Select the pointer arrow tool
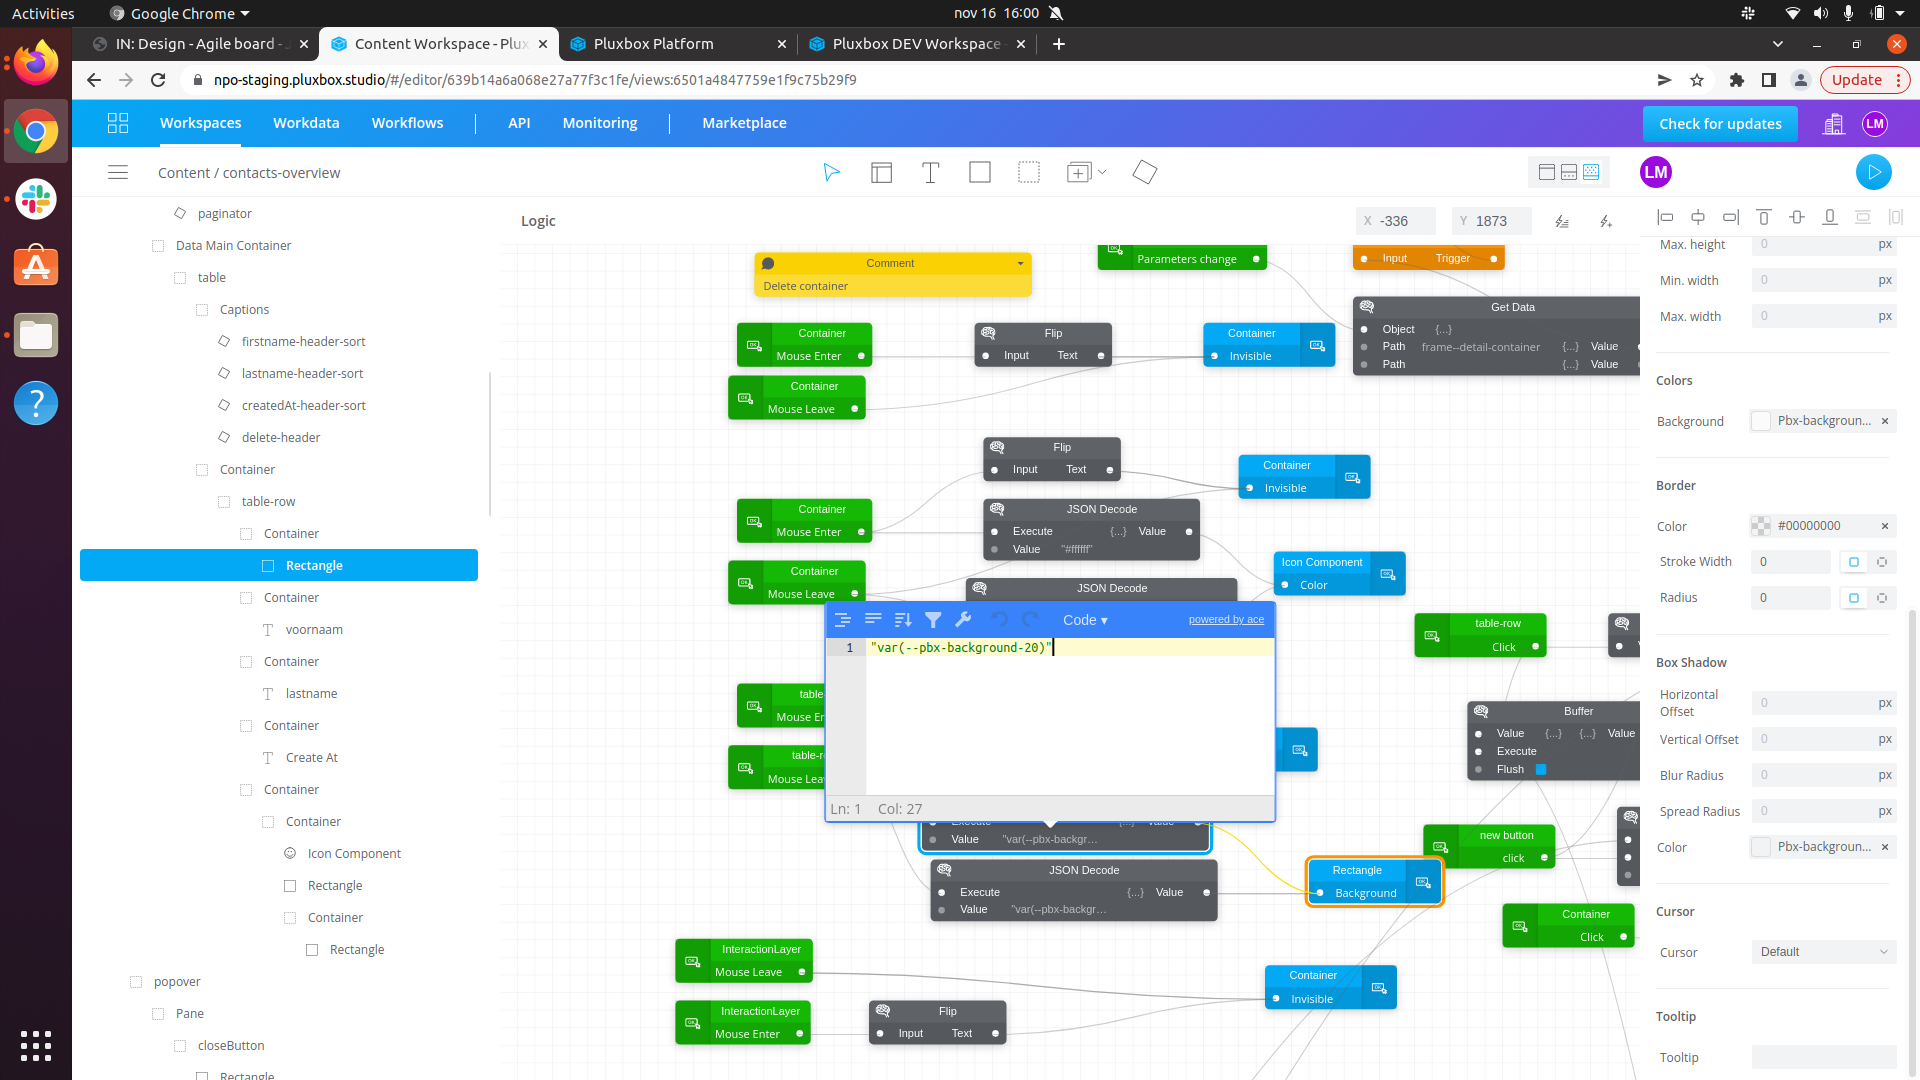 (831, 173)
